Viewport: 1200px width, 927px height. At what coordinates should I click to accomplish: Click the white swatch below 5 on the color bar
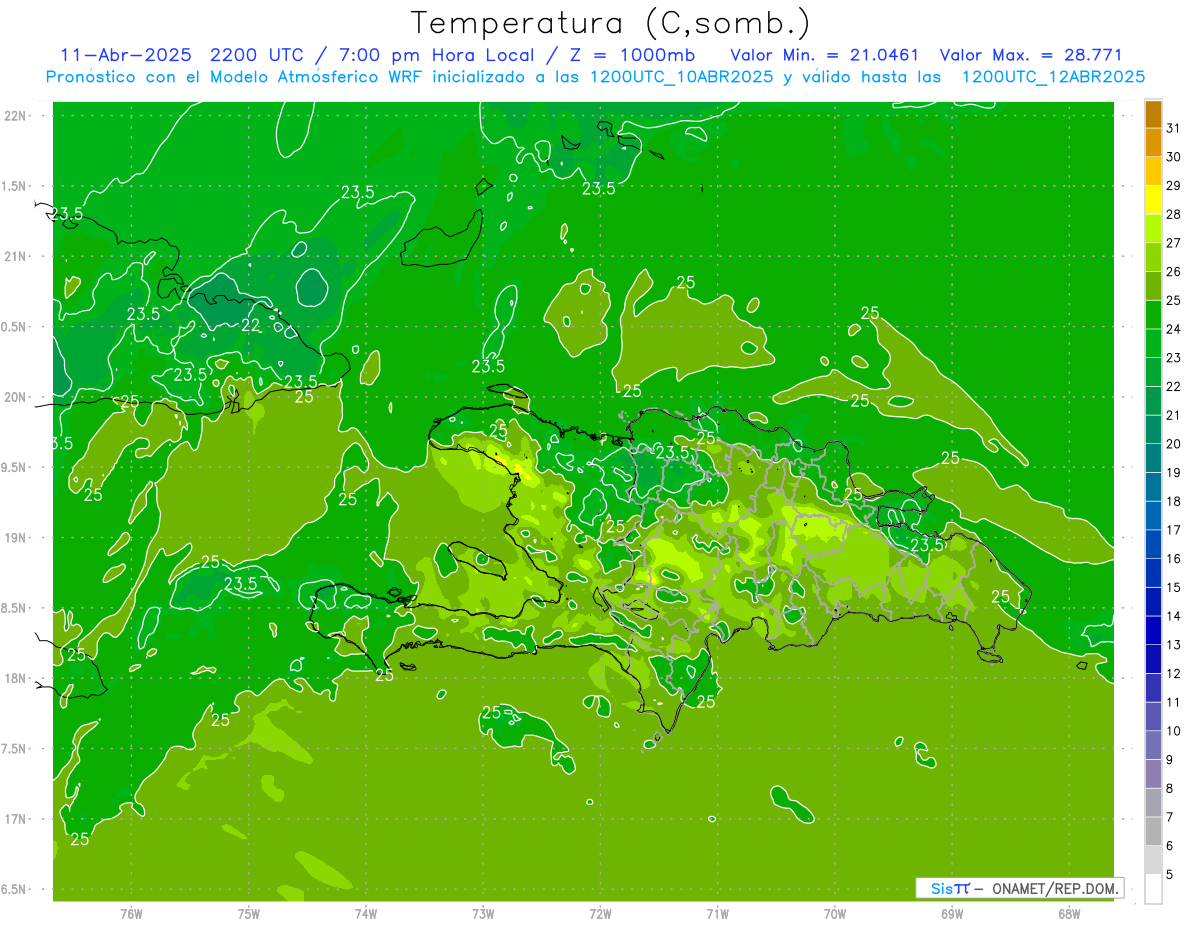(1153, 889)
